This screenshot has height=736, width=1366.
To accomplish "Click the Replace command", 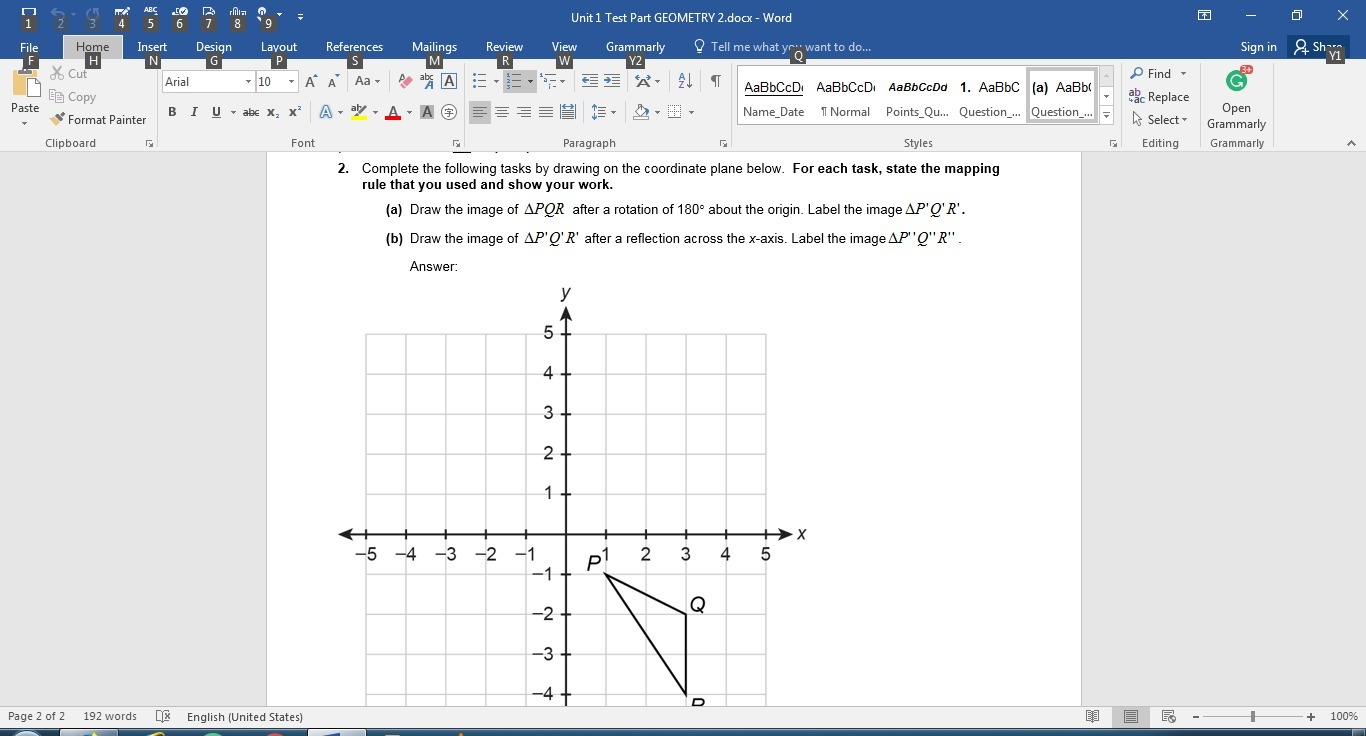I will (x=1159, y=97).
